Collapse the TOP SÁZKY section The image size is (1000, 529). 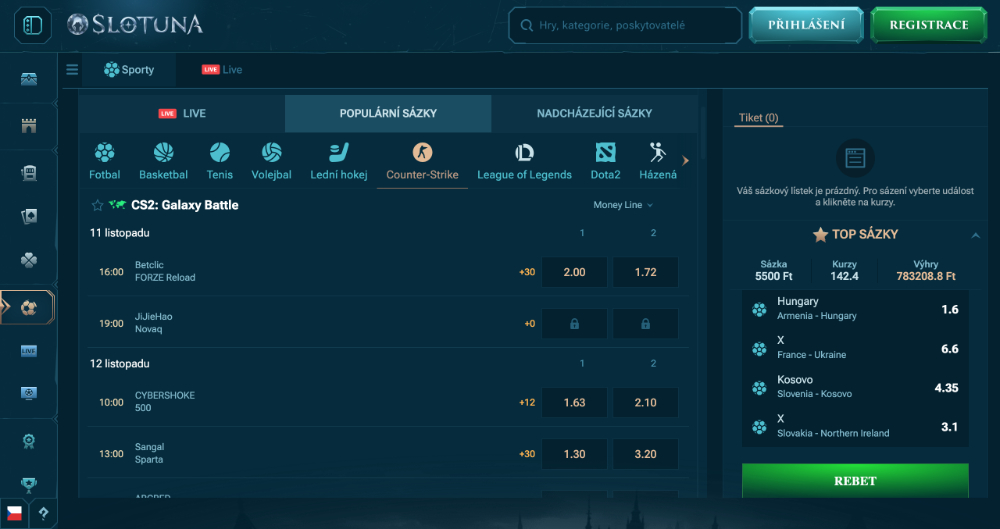click(x=975, y=235)
